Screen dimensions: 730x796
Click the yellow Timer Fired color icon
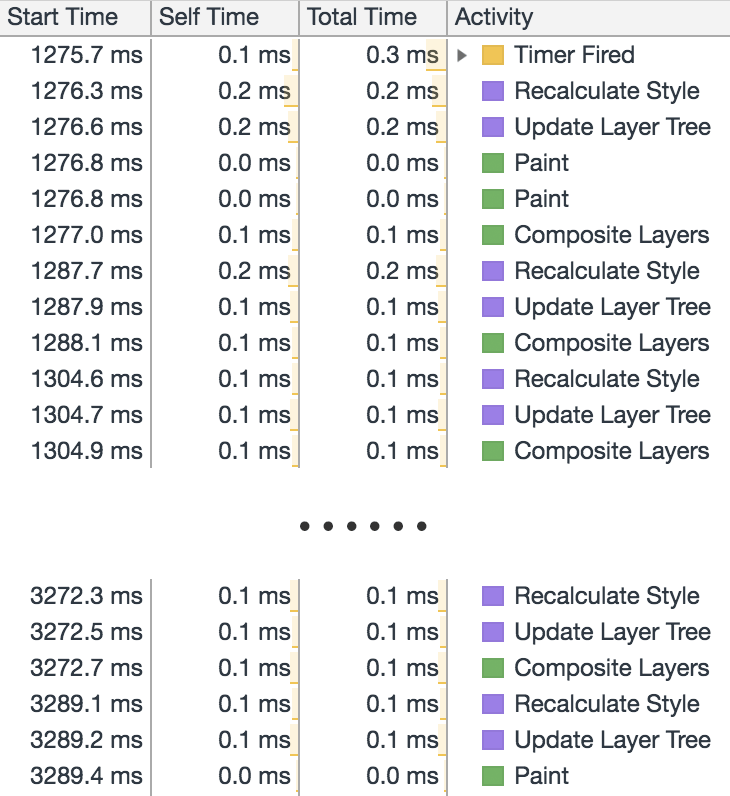coord(492,55)
